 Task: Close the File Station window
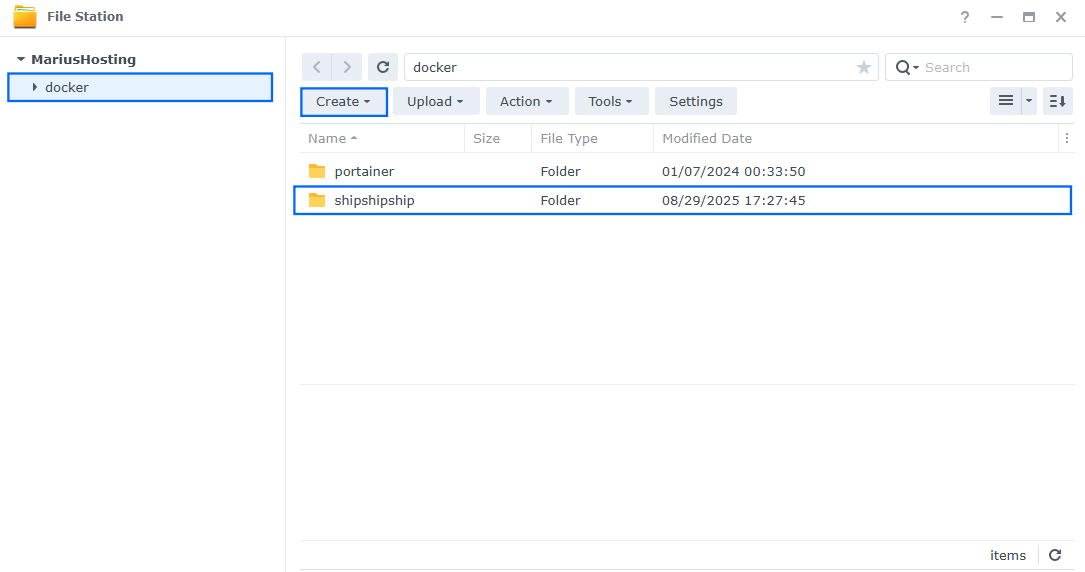(1061, 17)
